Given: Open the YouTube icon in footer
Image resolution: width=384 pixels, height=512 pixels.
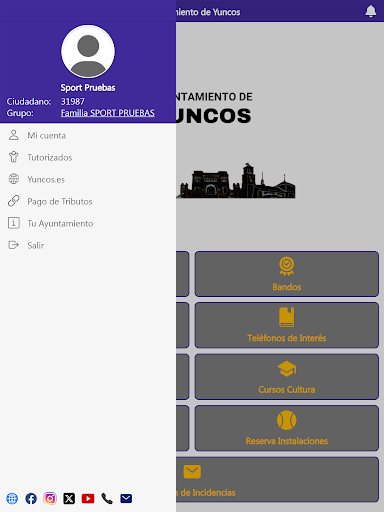Looking at the screenshot, I should pos(88,499).
